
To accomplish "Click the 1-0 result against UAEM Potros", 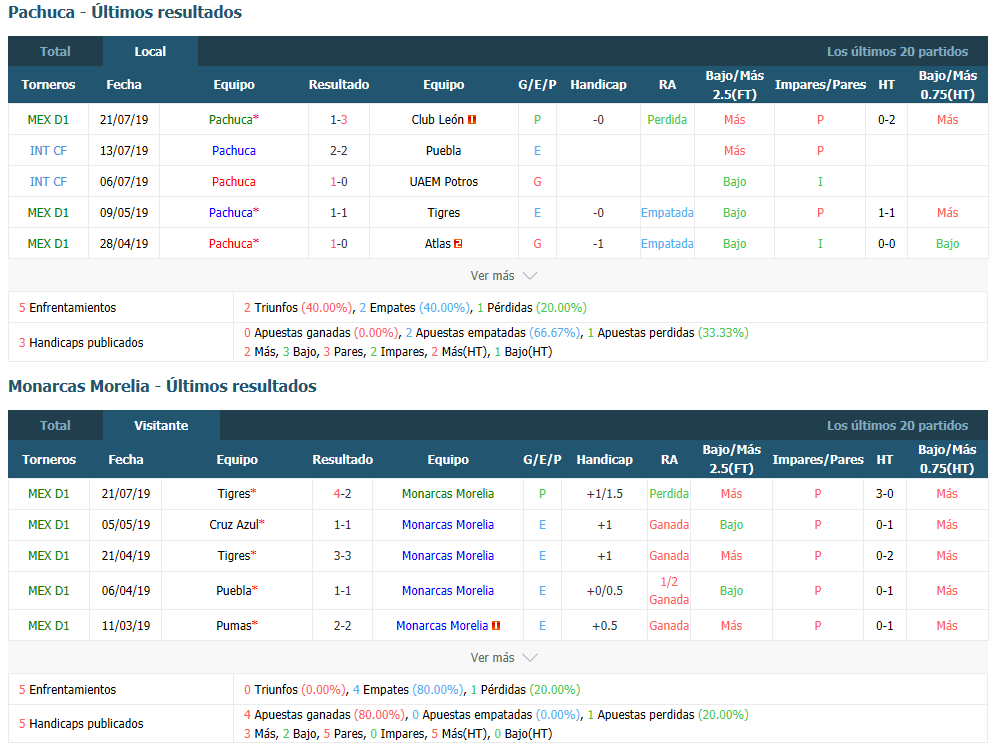I will coord(339,181).
